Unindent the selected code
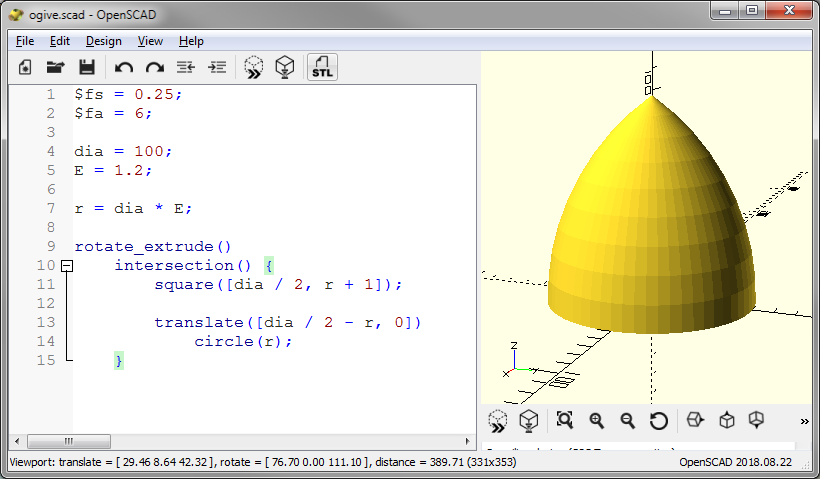 tap(185, 67)
